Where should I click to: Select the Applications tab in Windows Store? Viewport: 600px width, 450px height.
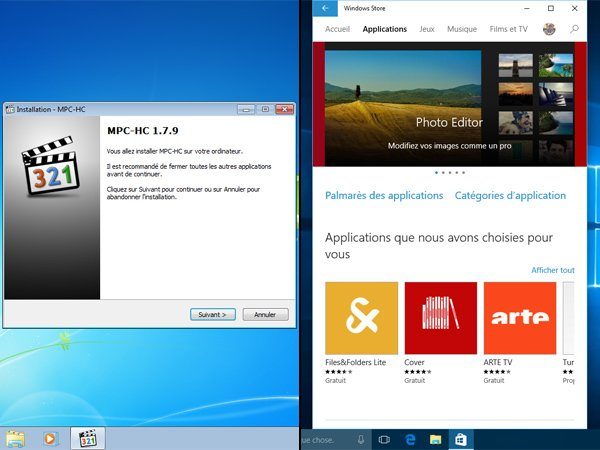click(x=385, y=29)
